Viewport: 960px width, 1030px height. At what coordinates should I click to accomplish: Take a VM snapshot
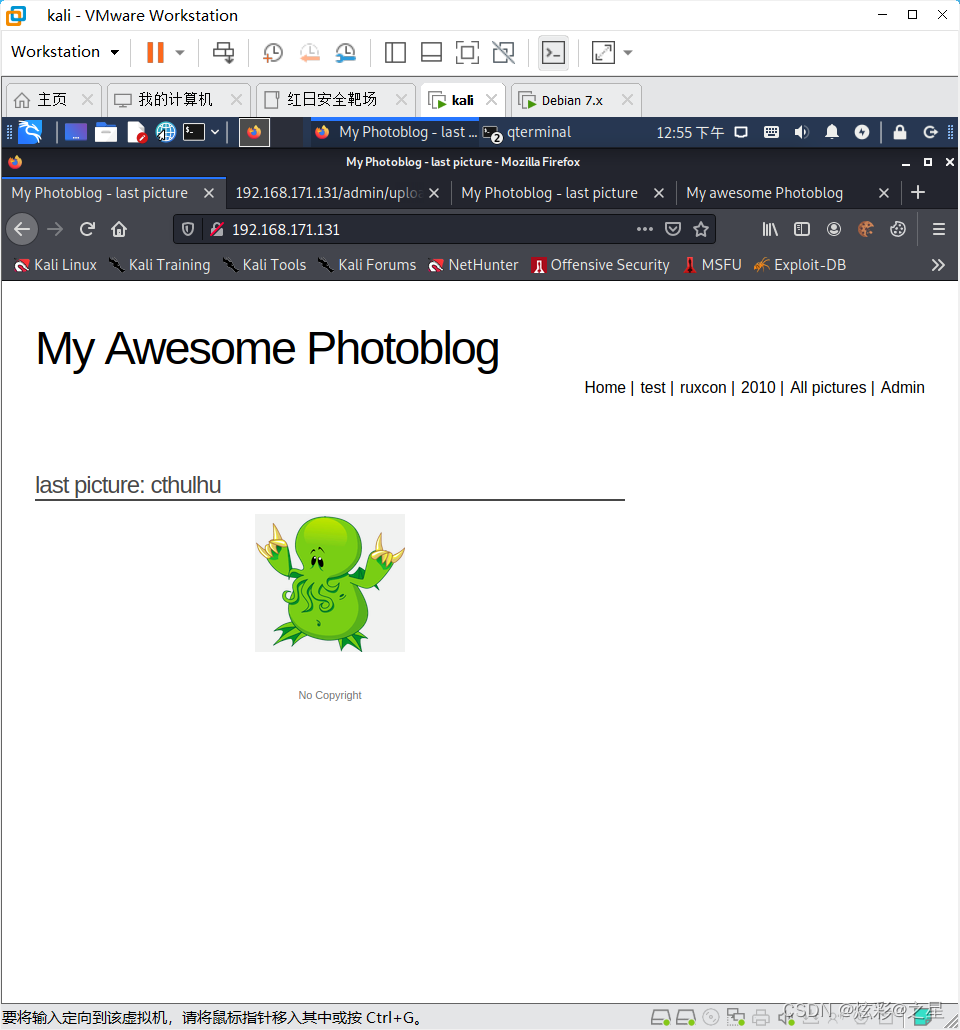(273, 53)
